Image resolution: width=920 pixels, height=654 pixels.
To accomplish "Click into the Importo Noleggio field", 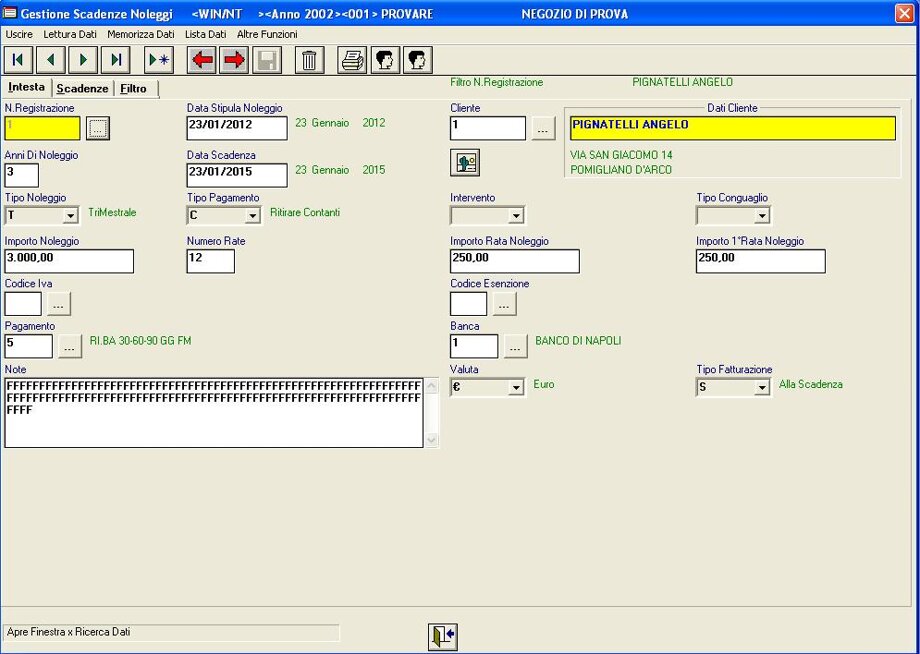I will (69, 261).
